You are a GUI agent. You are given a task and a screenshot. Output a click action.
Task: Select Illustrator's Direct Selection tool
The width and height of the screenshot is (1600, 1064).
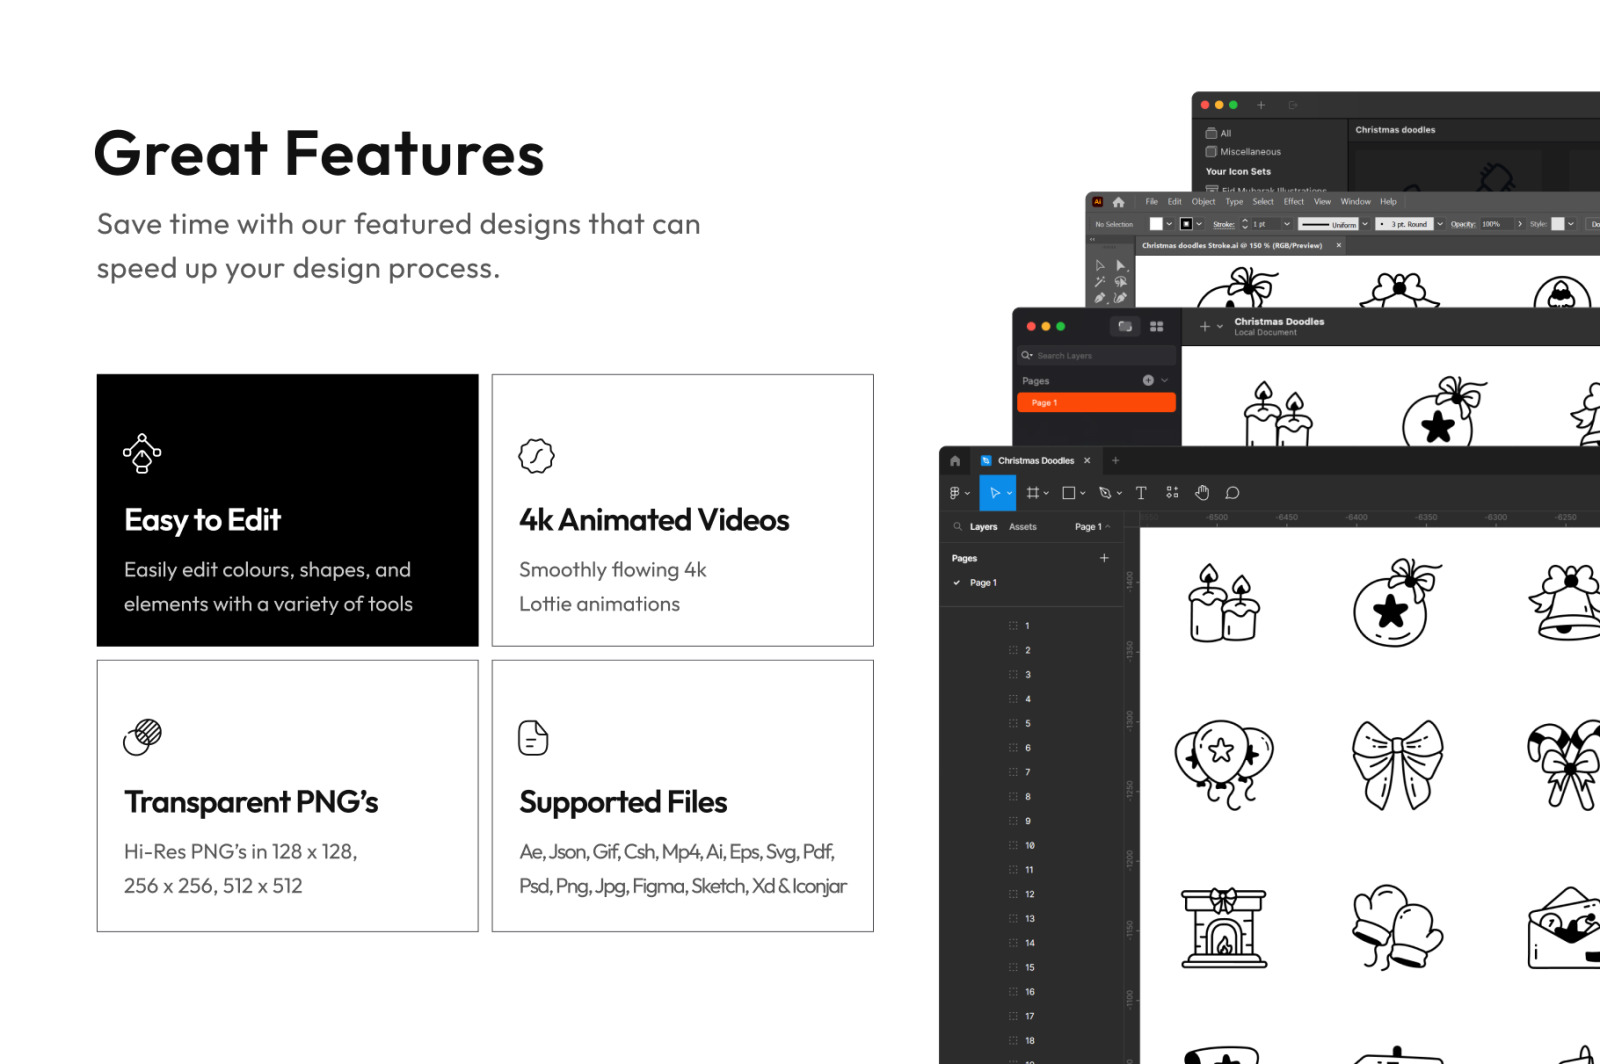pyautogui.click(x=1120, y=266)
